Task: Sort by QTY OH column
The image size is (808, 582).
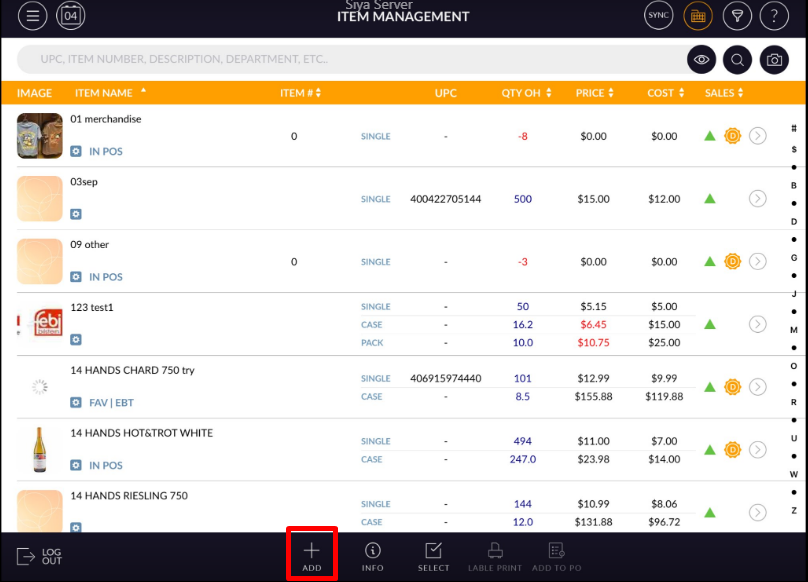Action: tap(521, 93)
